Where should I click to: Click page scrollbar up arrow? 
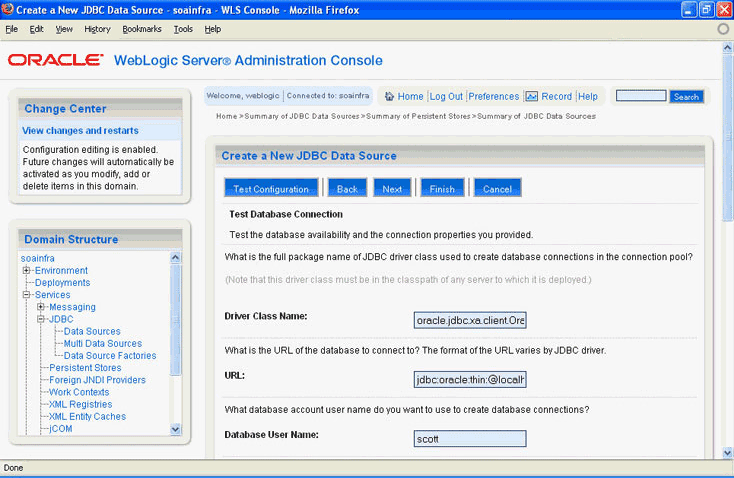tap(727, 47)
